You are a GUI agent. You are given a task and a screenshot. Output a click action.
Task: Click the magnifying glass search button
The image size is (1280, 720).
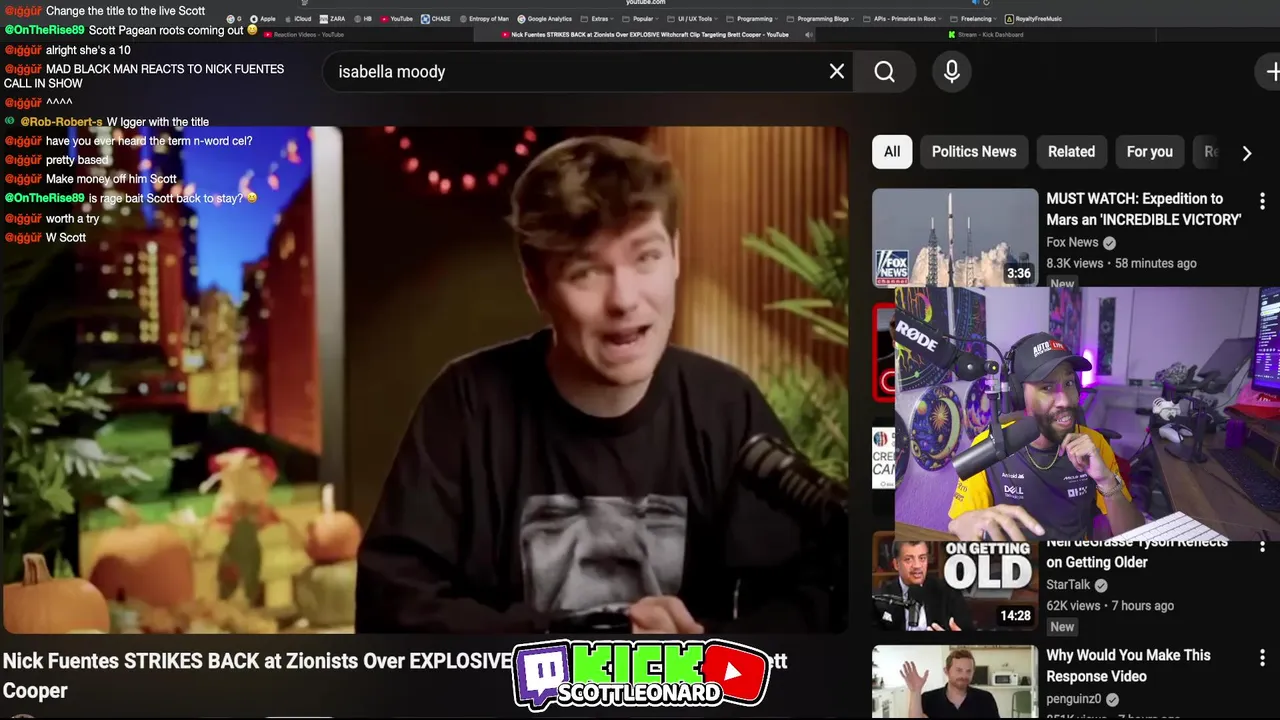click(x=885, y=71)
